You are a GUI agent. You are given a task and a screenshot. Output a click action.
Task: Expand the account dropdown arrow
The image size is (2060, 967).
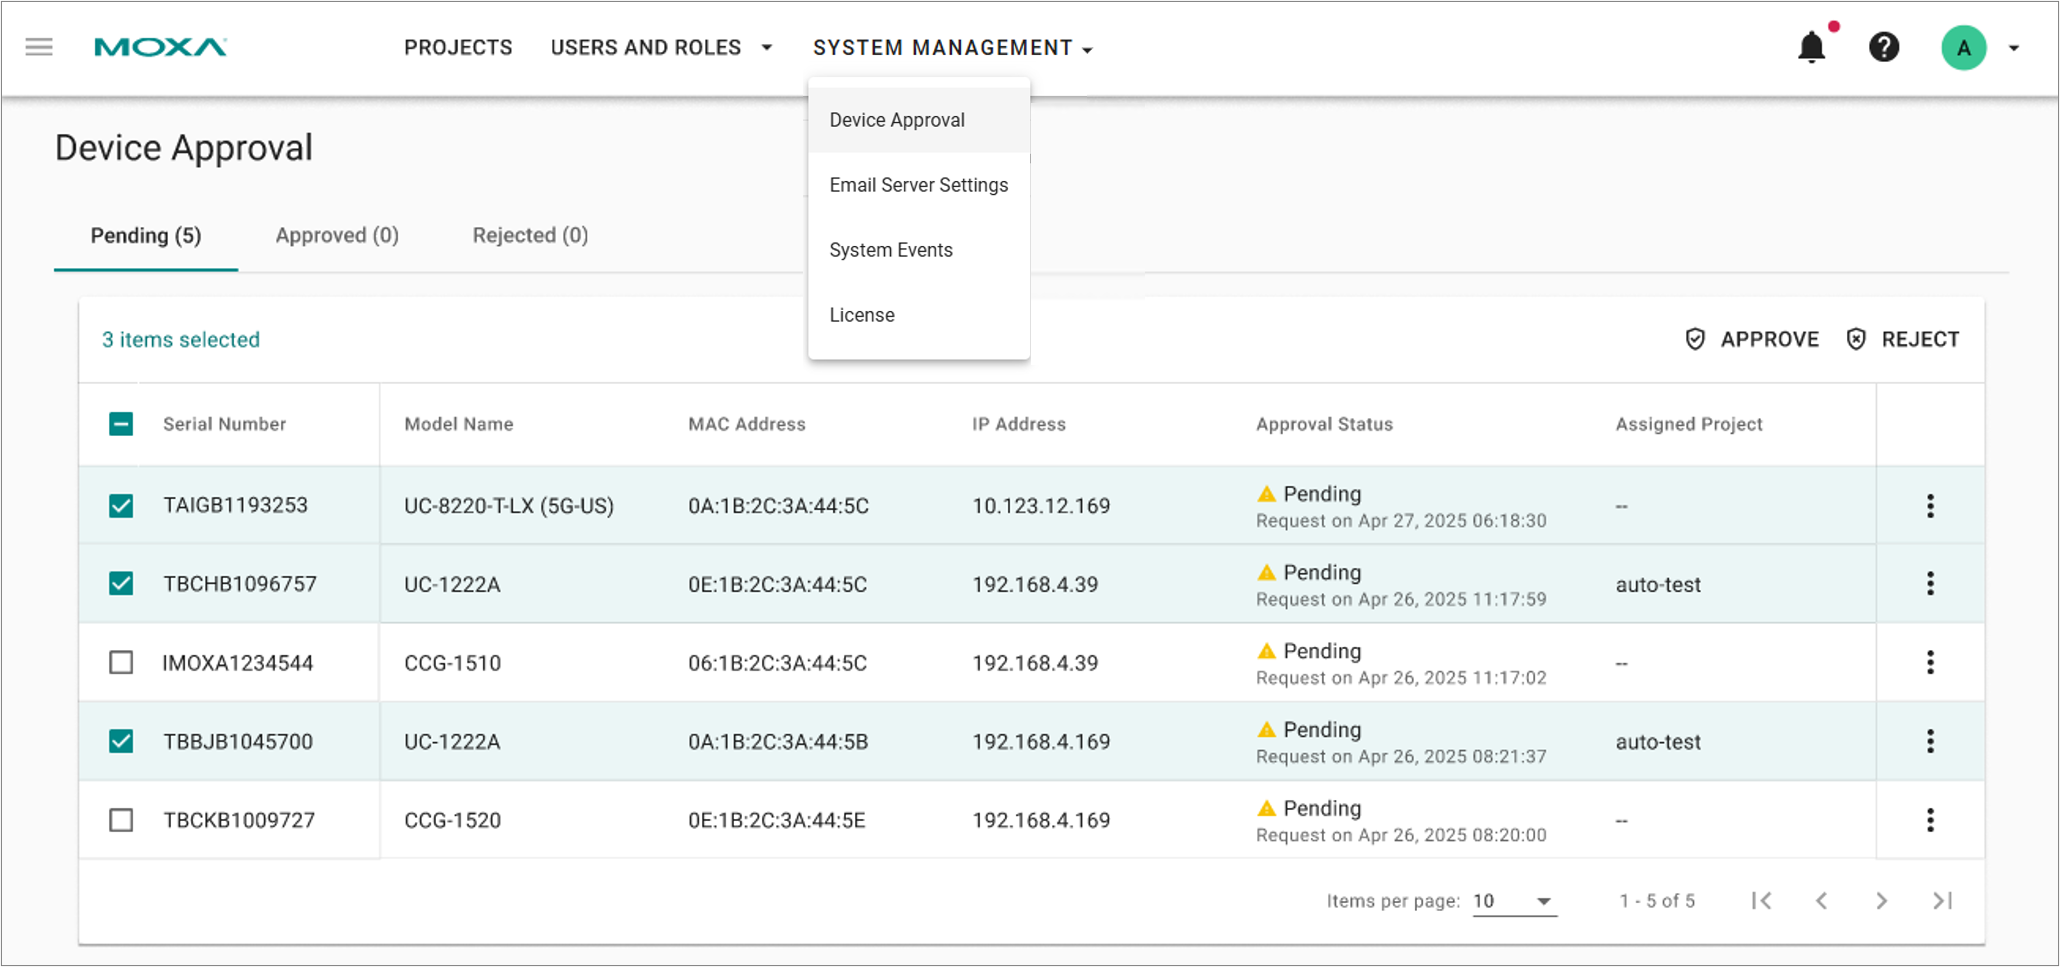pos(2014,48)
